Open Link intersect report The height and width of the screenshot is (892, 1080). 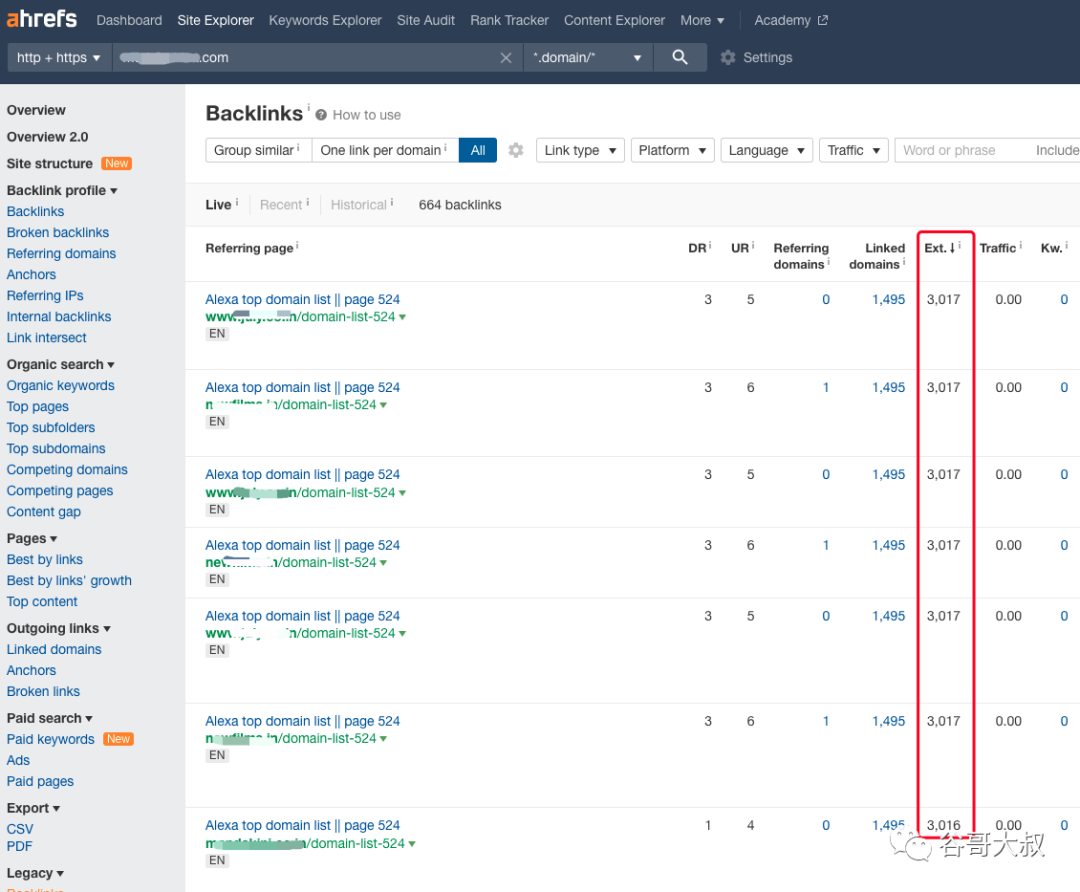point(46,338)
